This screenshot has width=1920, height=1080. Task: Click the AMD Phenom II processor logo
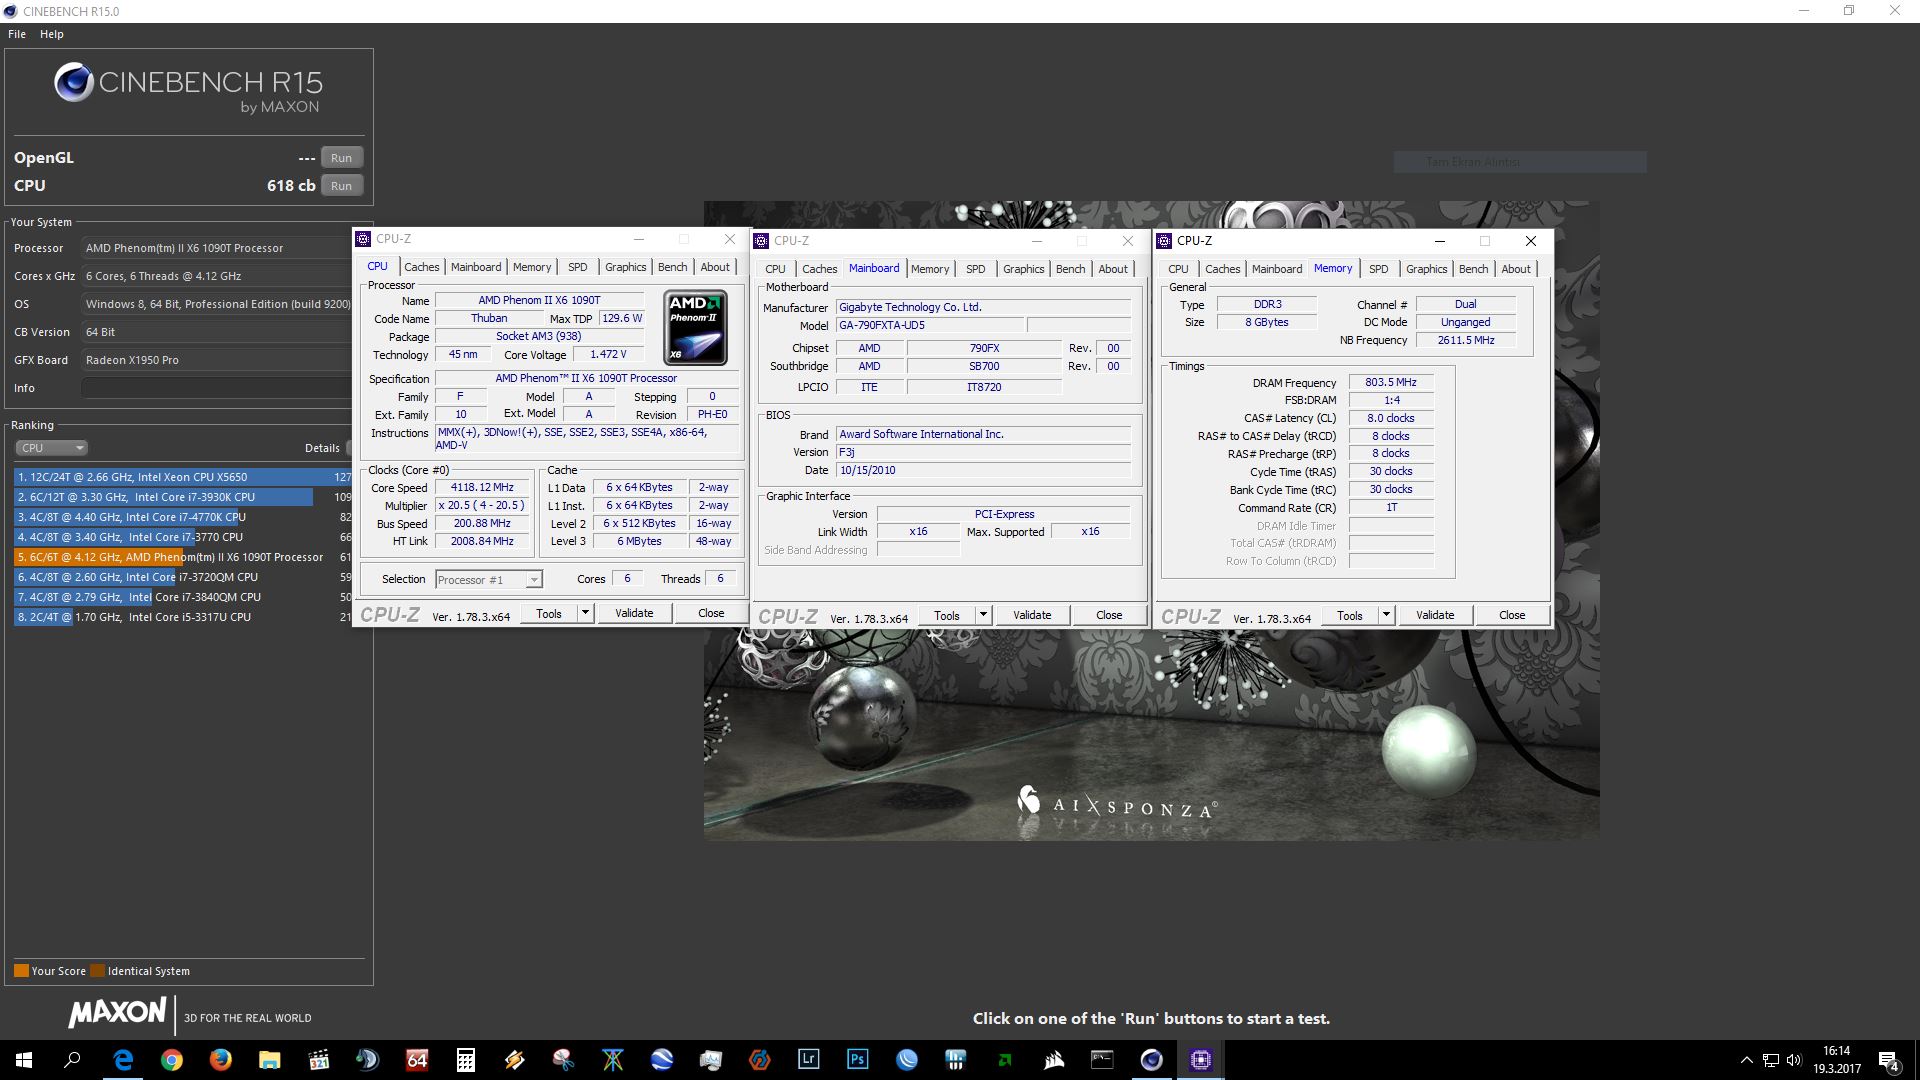pos(696,327)
